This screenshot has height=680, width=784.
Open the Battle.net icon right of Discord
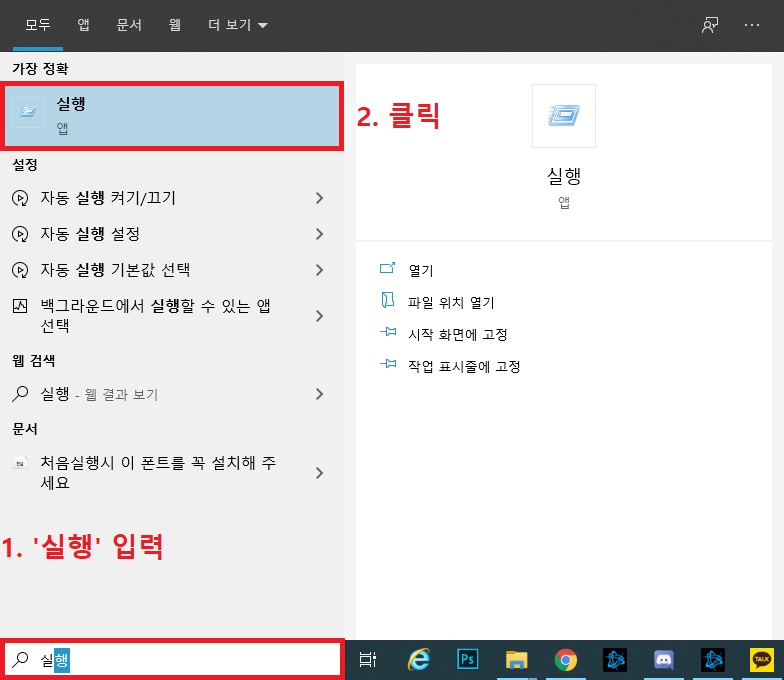click(712, 660)
